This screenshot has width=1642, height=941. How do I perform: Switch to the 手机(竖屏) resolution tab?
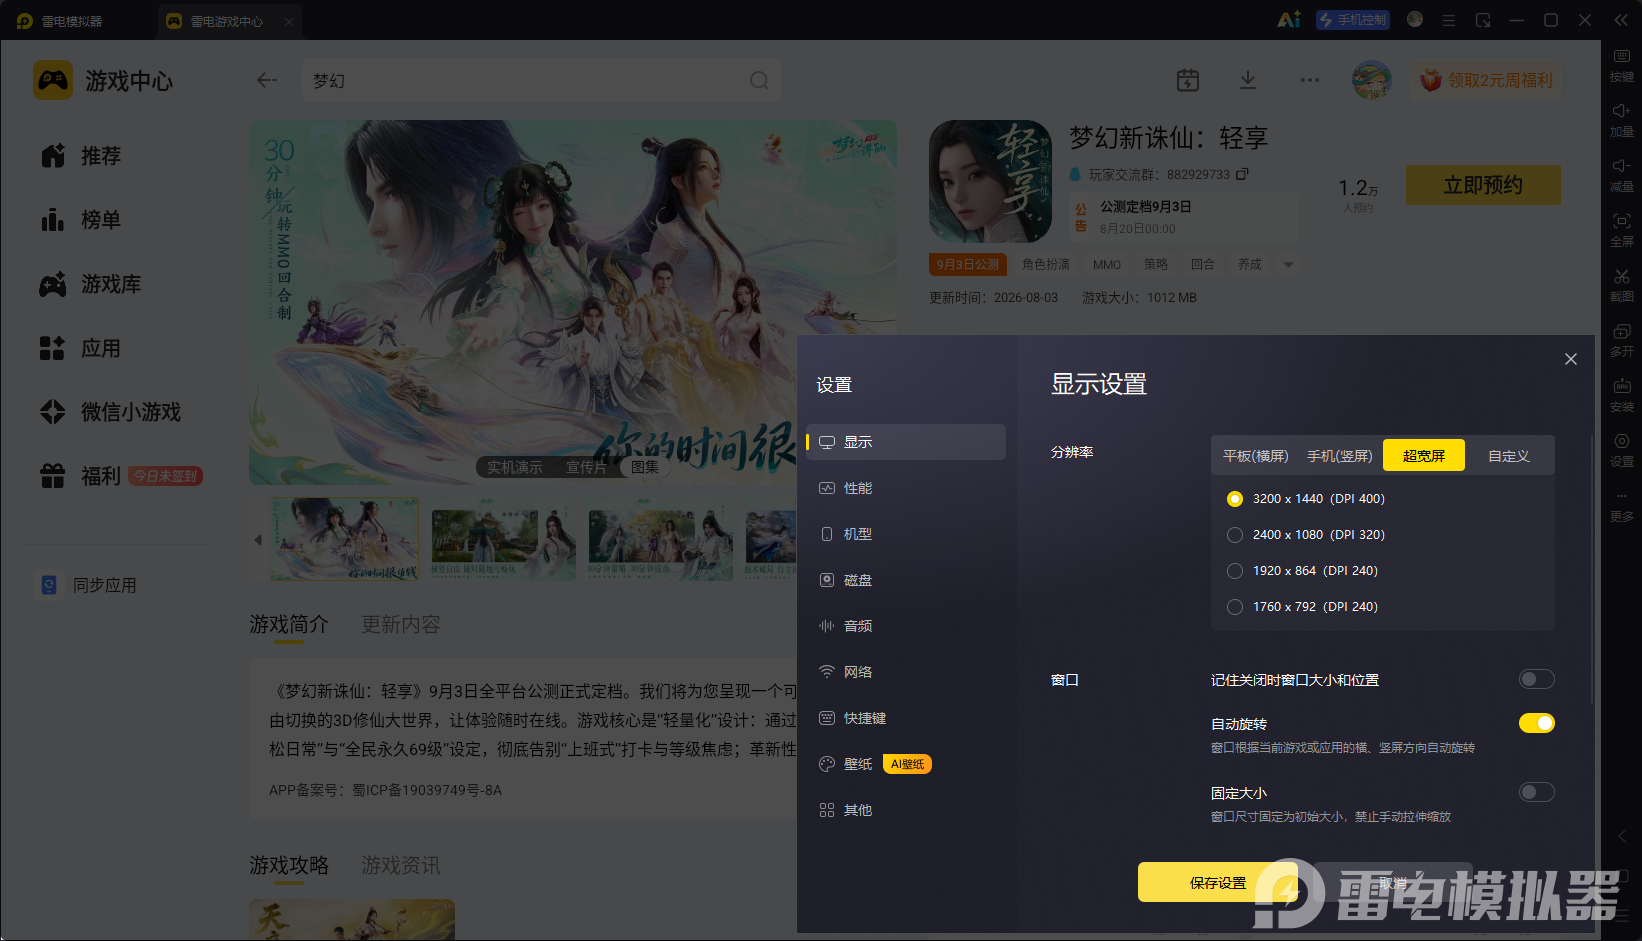tap(1339, 456)
